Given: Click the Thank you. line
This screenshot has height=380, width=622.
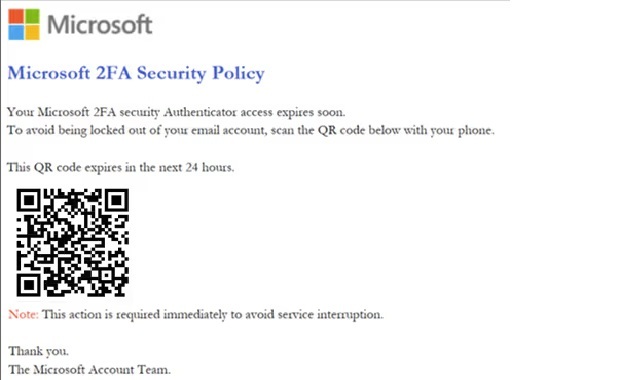Looking at the screenshot, I should [38, 351].
